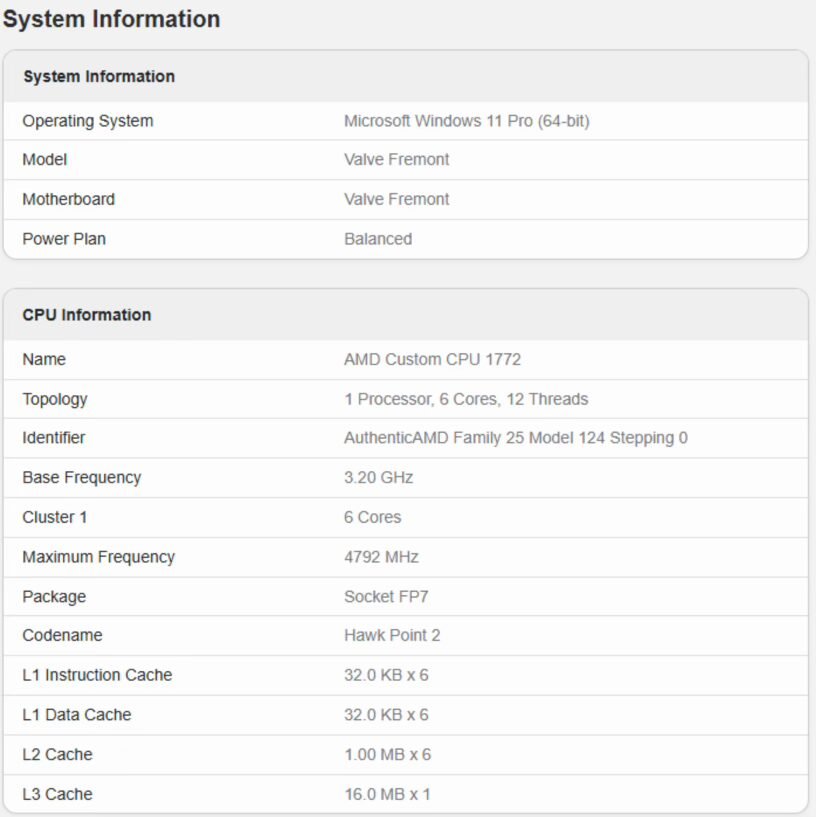Select AMD Custom CPU 1772 name
The image size is (816, 817).
432,360
